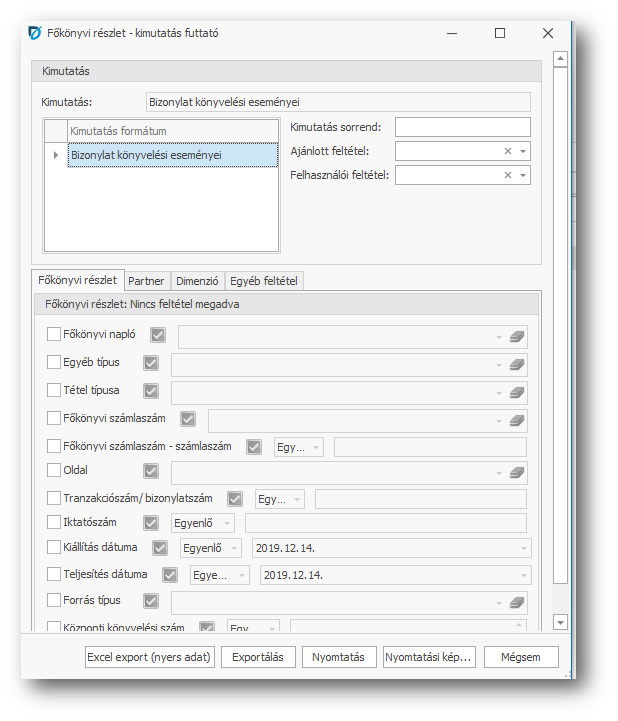Viewport: 618px width, 721px height.
Task: Click the eraser icon in Egyéb típus row
Action: [516, 364]
